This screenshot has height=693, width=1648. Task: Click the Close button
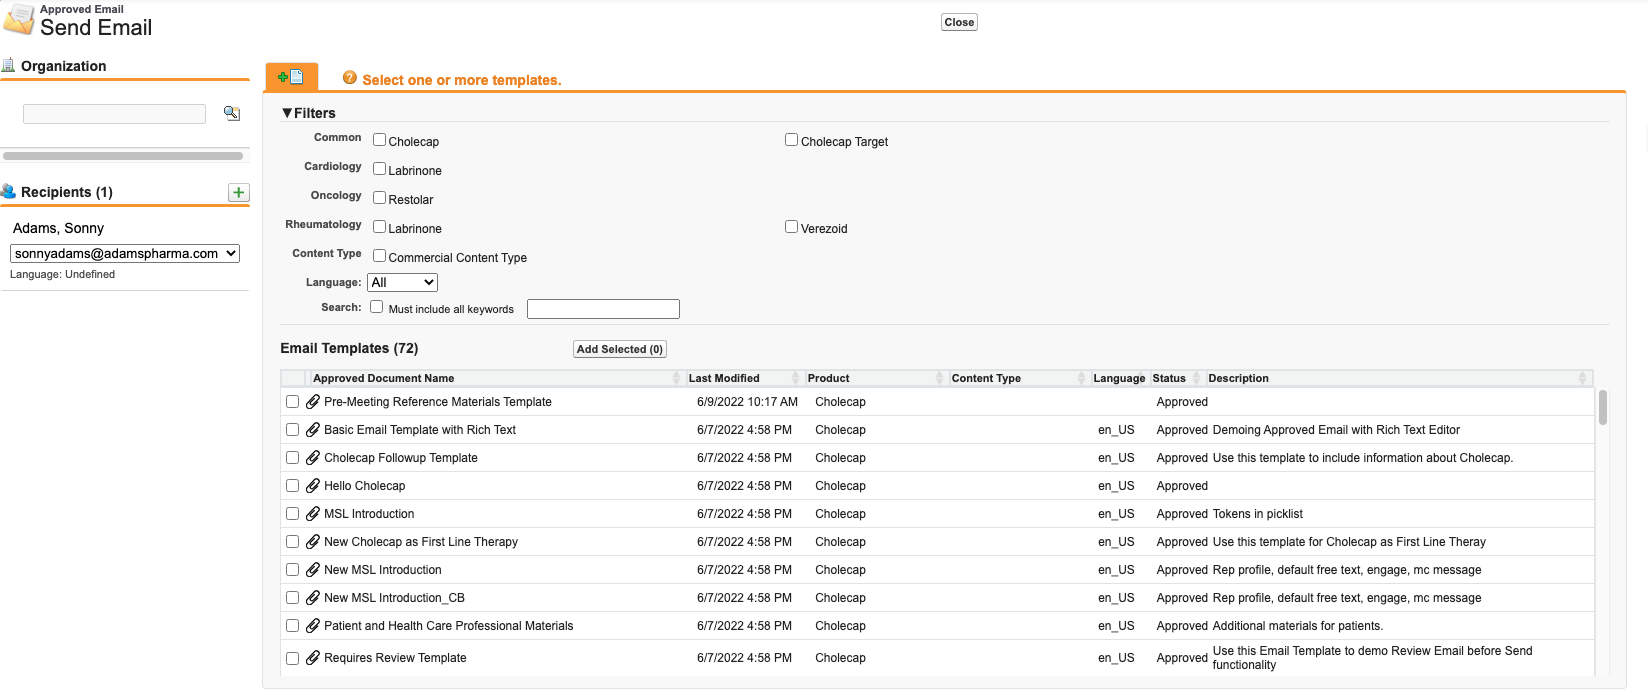pyautogui.click(x=958, y=22)
